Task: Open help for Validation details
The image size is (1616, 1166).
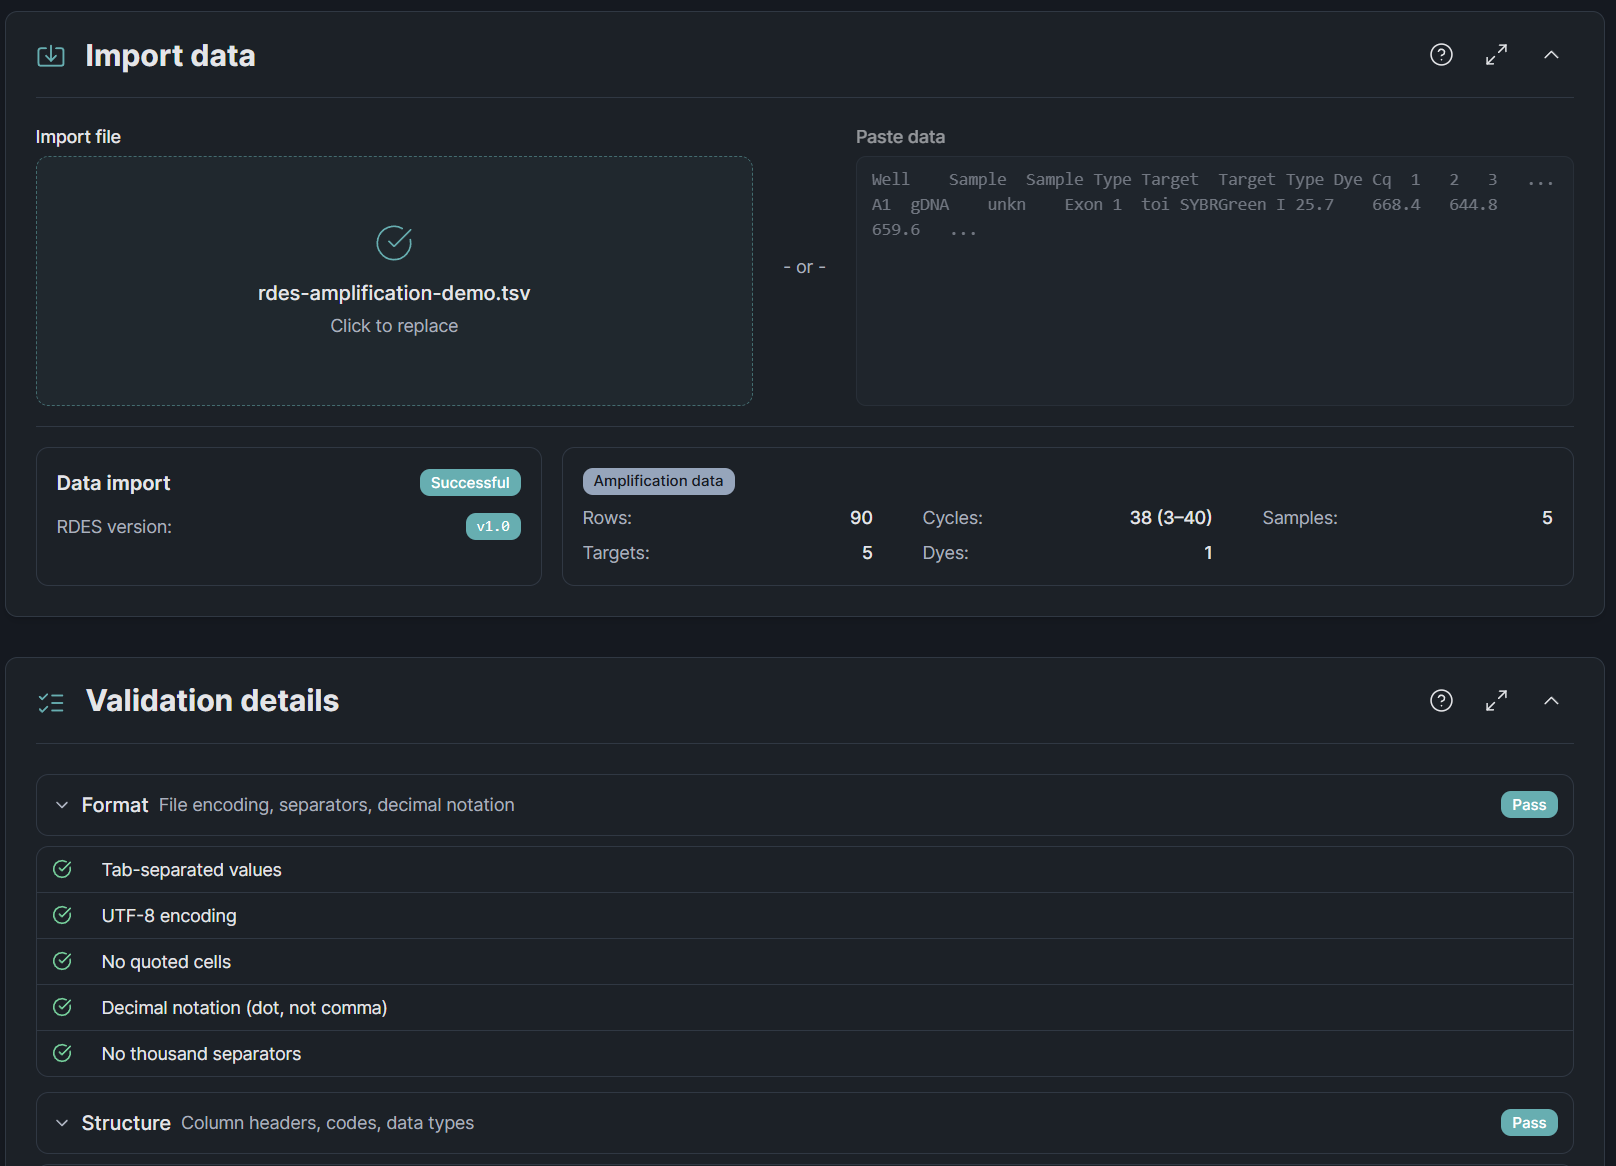Action: point(1441,701)
